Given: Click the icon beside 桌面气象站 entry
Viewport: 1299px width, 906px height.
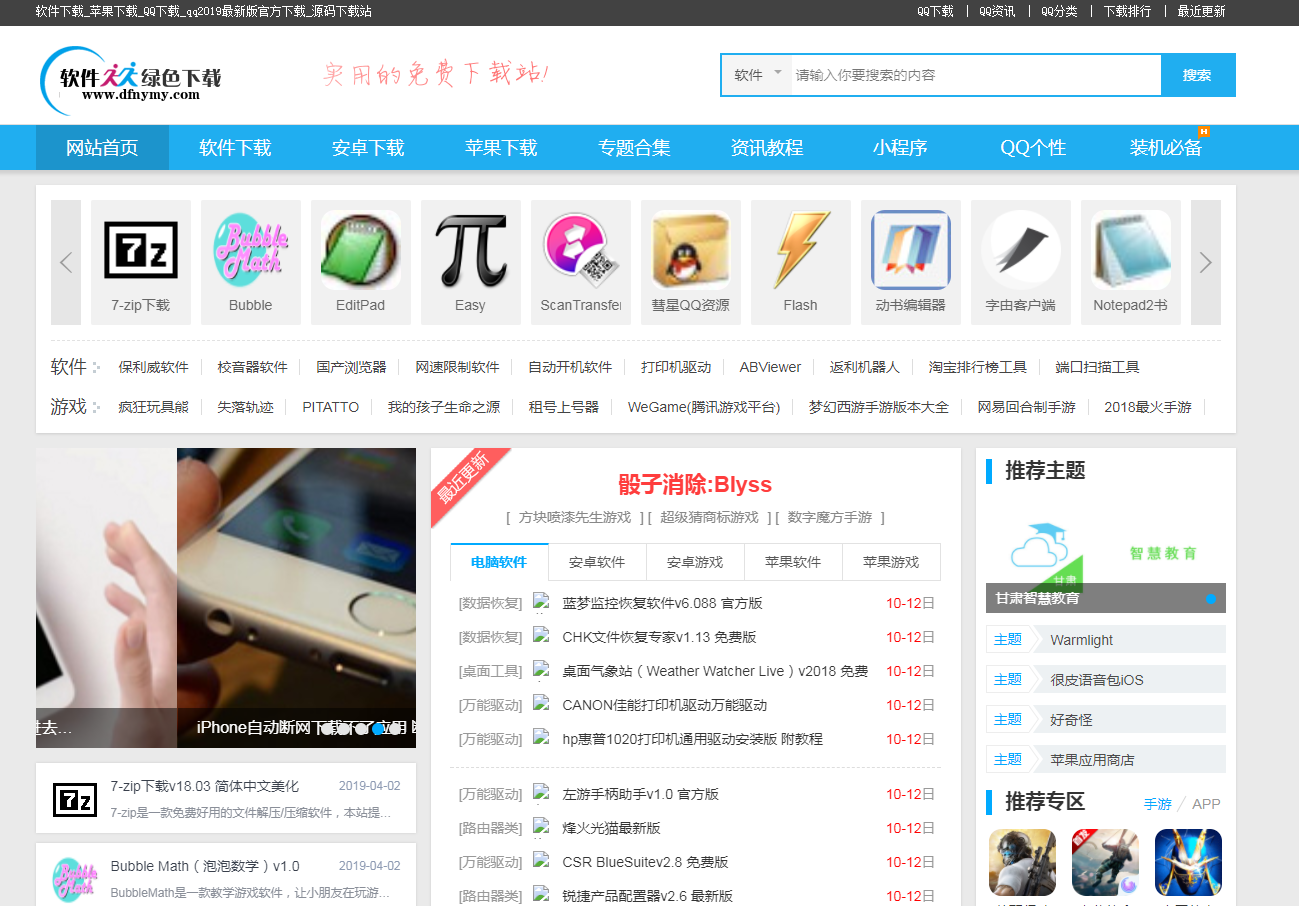Looking at the screenshot, I should (542, 670).
